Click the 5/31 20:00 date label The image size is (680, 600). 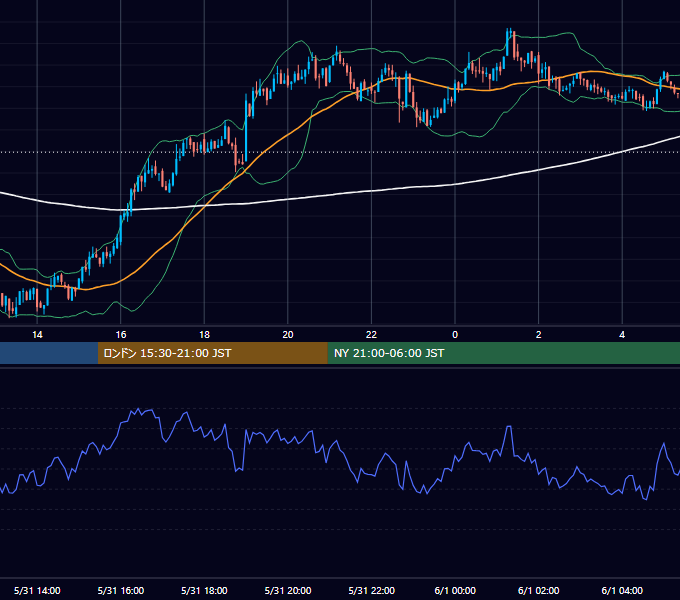tap(288, 590)
